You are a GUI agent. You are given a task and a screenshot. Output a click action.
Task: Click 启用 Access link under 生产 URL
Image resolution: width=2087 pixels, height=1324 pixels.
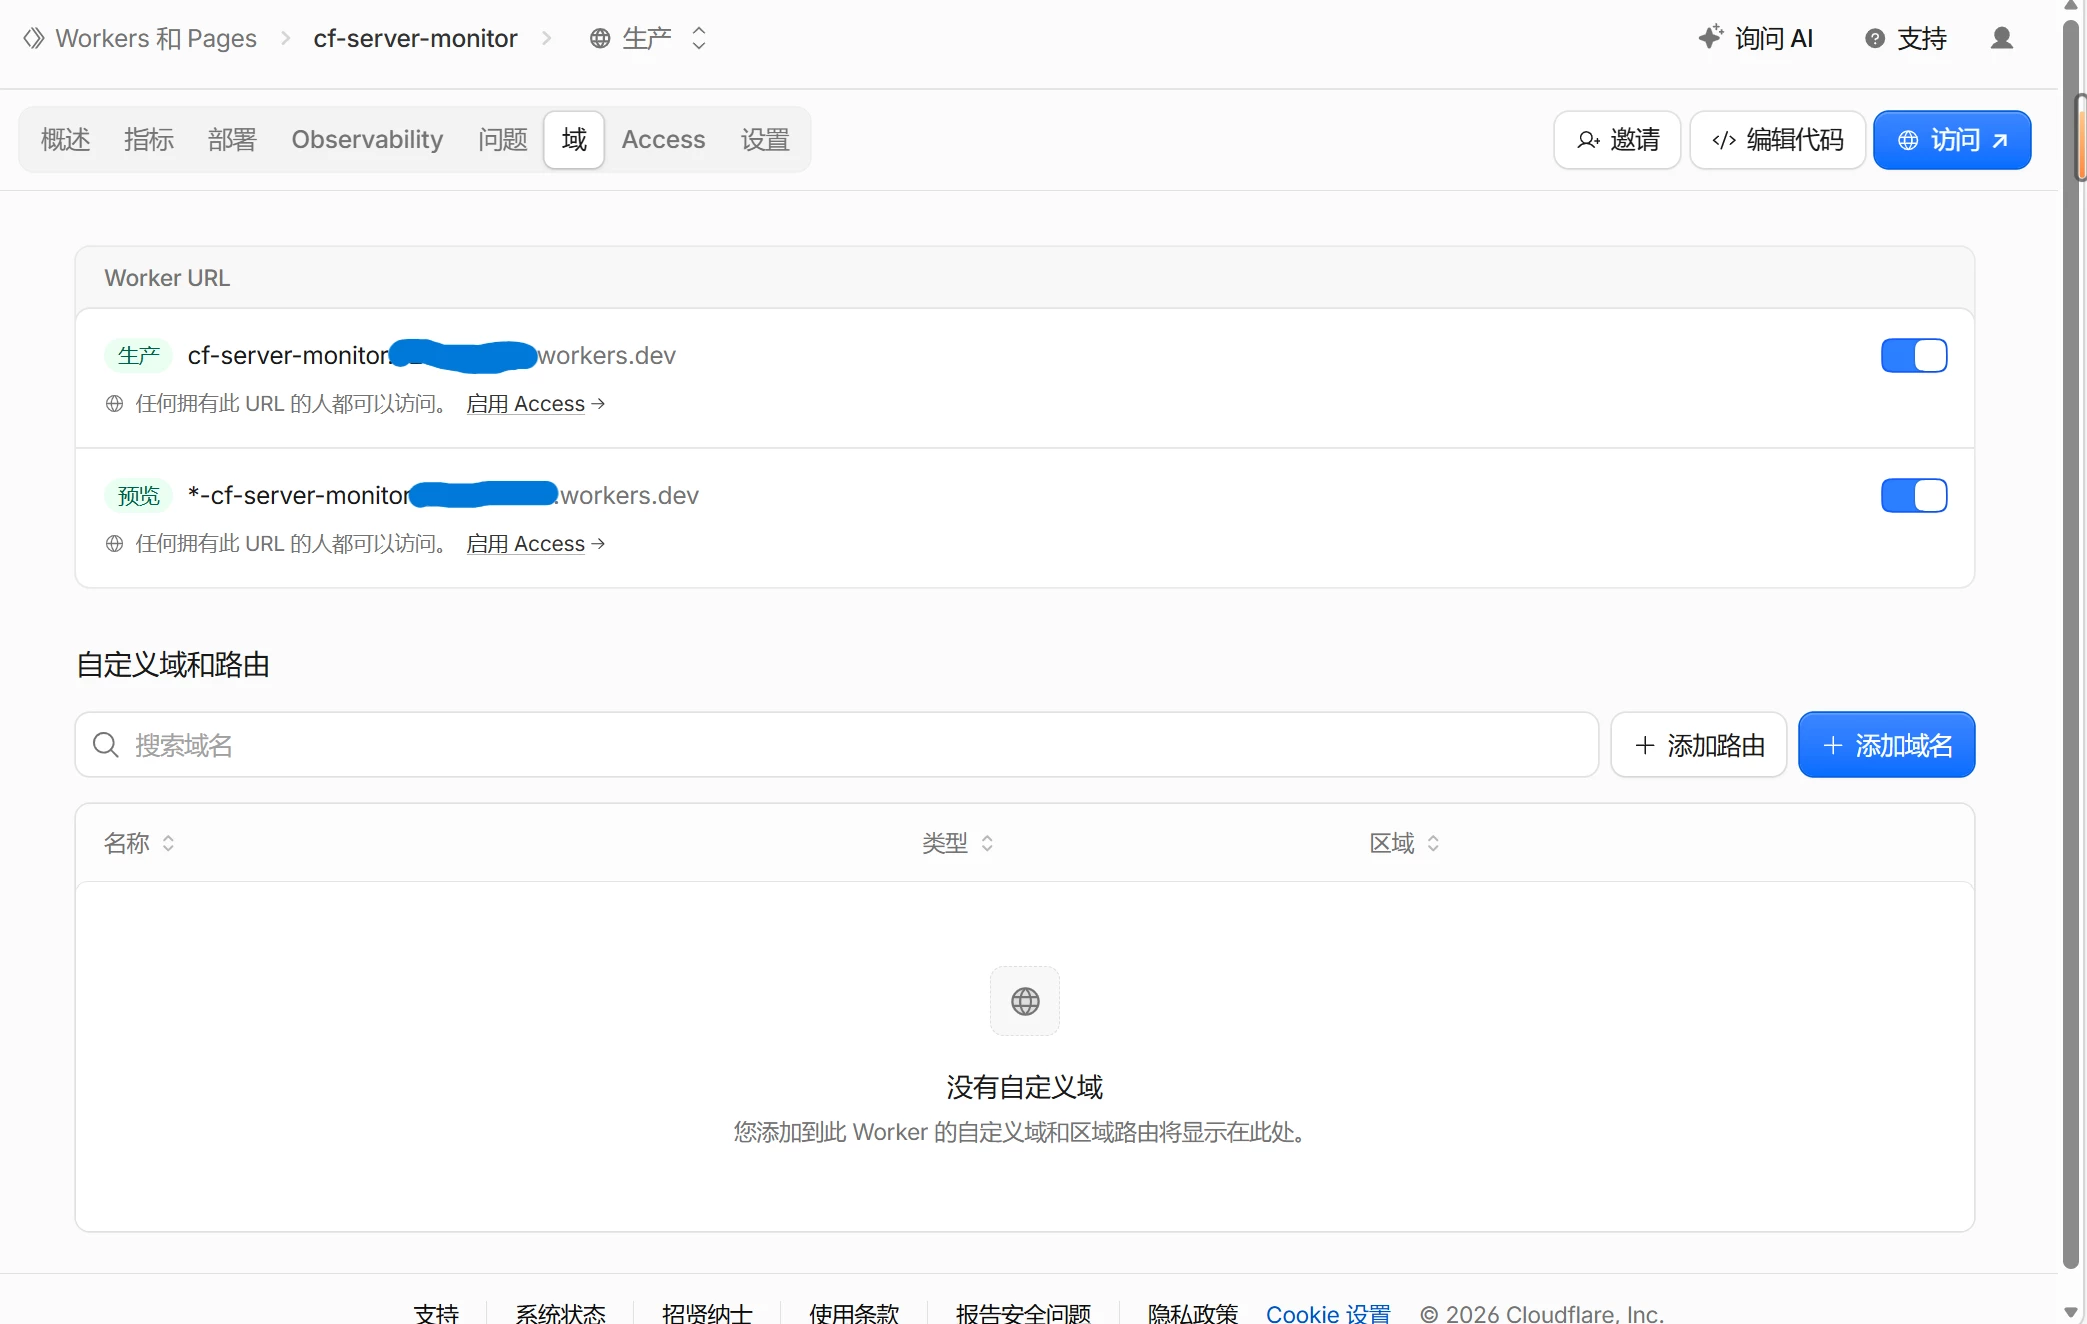[535, 404]
